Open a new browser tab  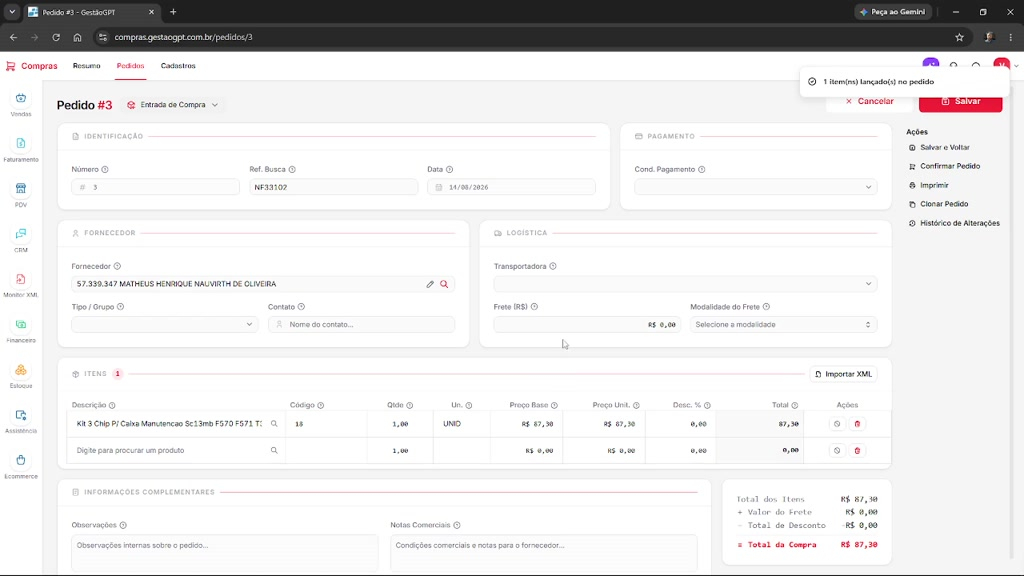(x=173, y=12)
